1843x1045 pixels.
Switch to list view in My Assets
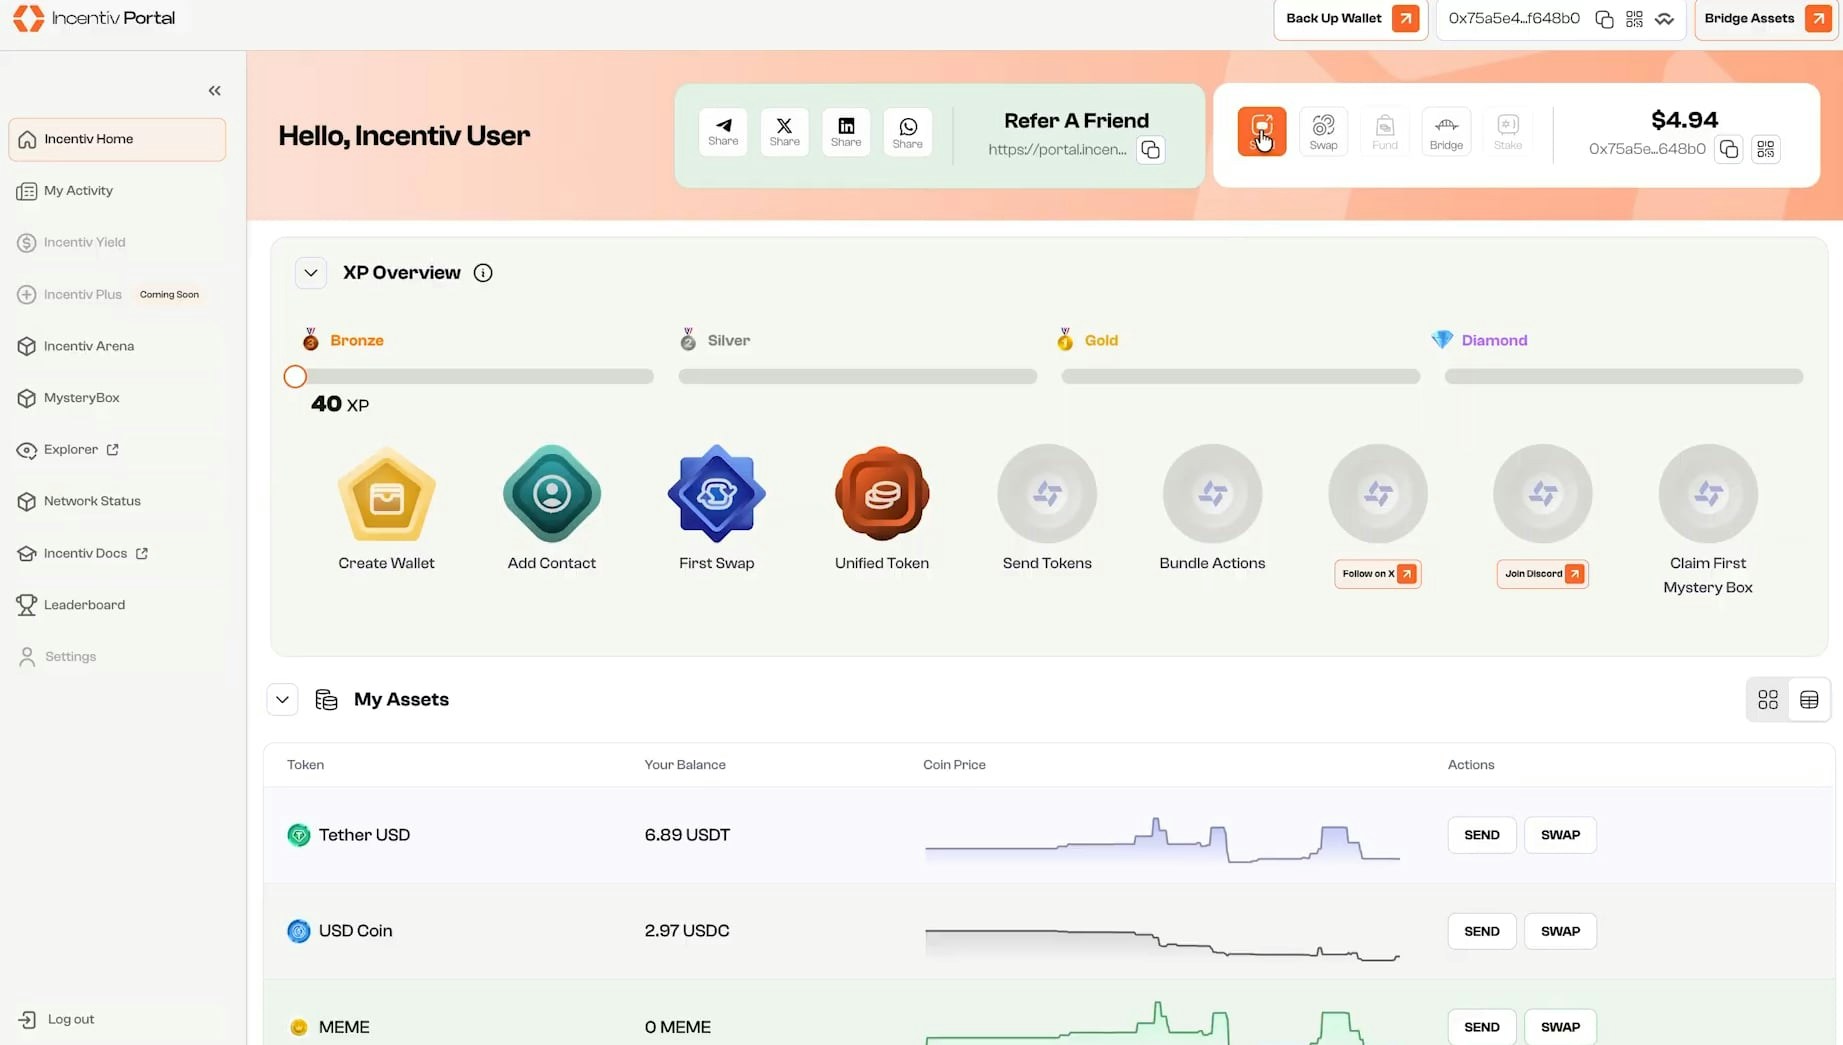(x=1808, y=699)
